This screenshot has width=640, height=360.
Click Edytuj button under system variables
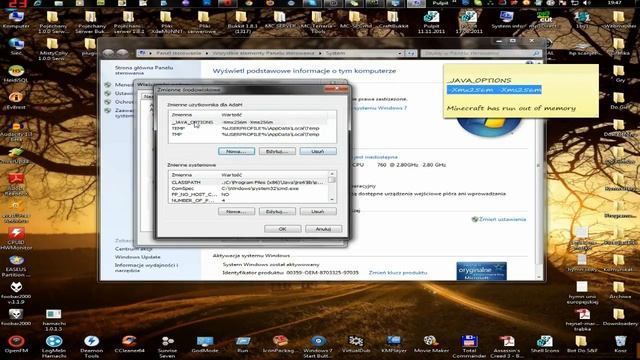point(277,211)
